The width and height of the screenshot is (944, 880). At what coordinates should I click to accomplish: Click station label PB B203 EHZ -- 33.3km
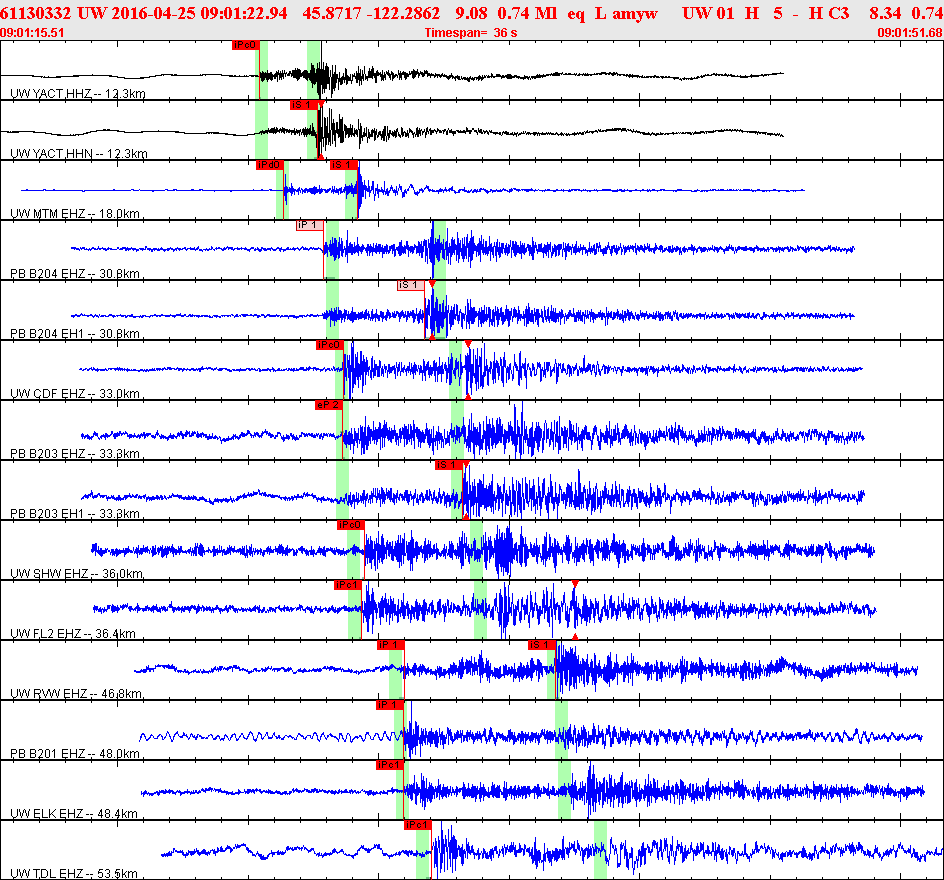click(75, 454)
